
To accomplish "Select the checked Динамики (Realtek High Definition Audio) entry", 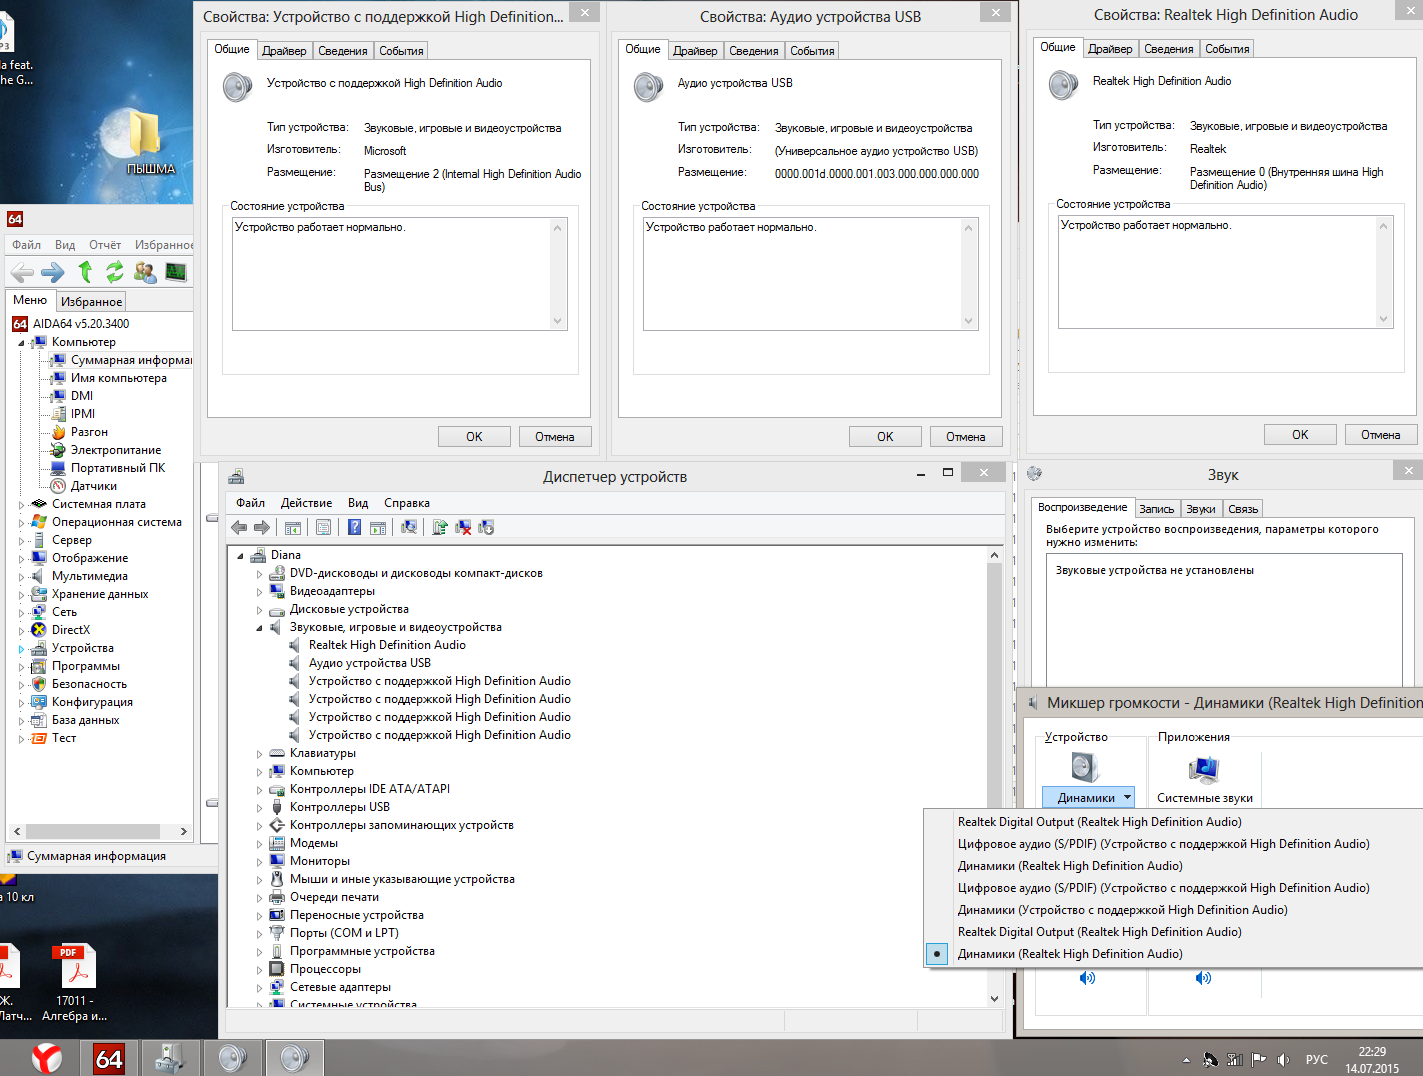I will pyautogui.click(x=1070, y=954).
